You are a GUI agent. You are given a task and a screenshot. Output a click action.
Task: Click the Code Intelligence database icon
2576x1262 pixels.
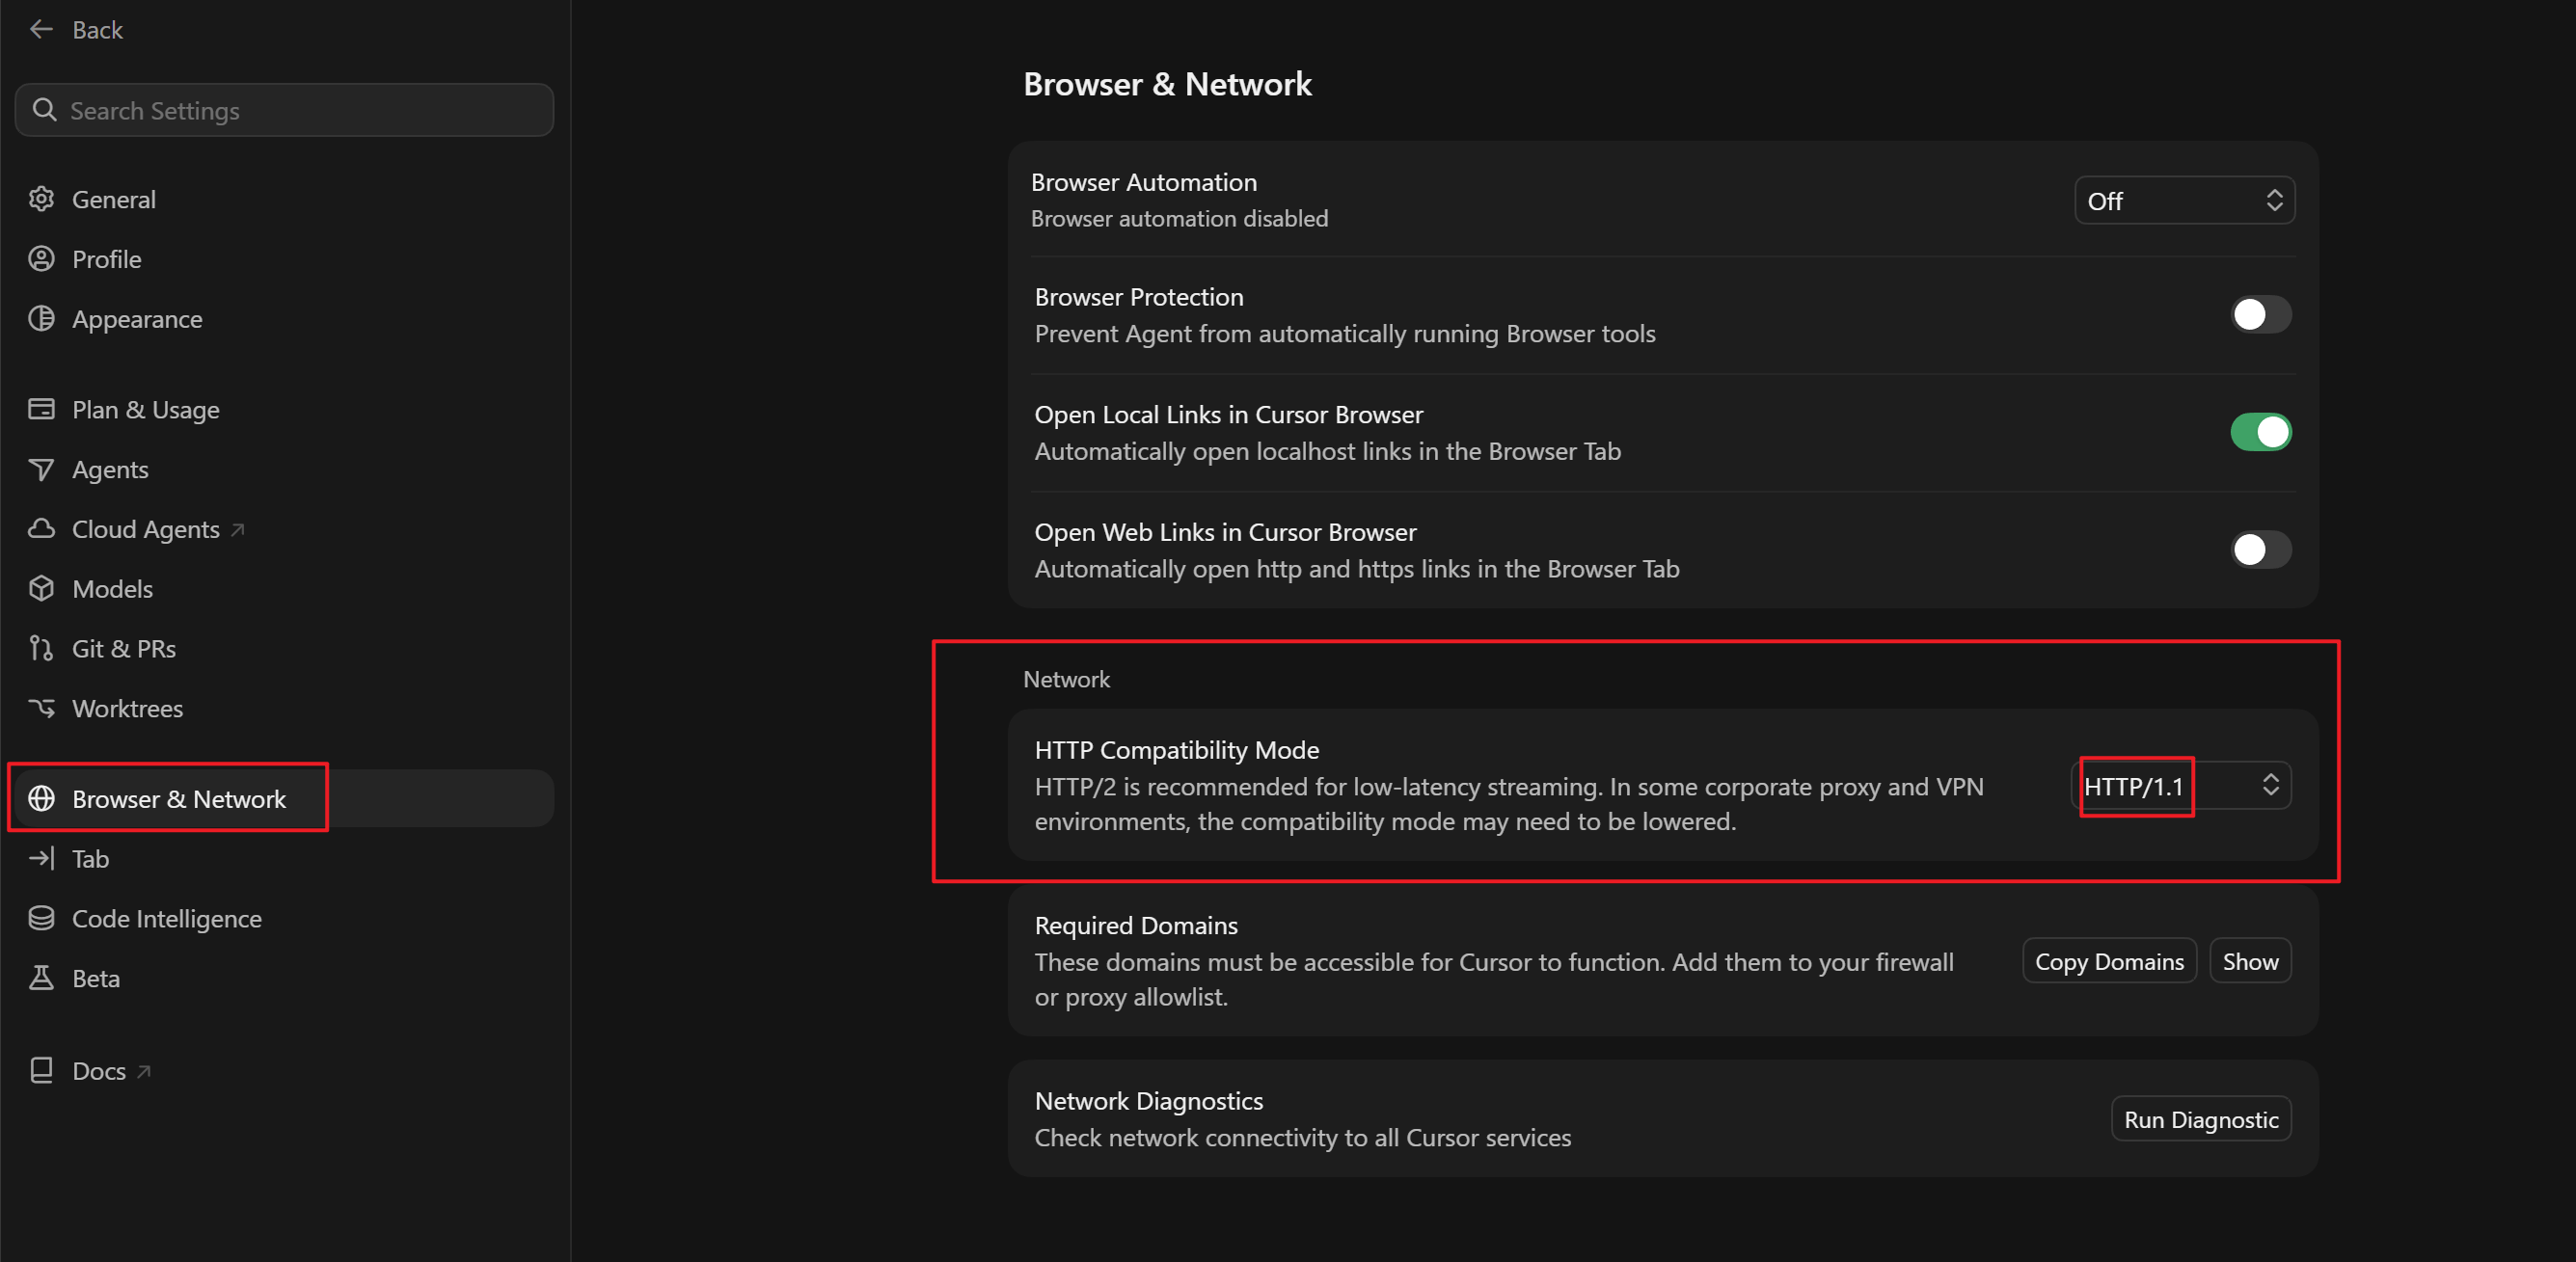(41, 919)
